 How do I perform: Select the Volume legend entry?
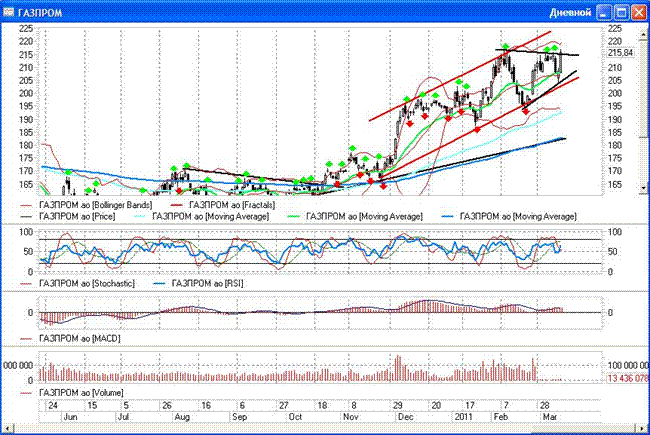72,393
